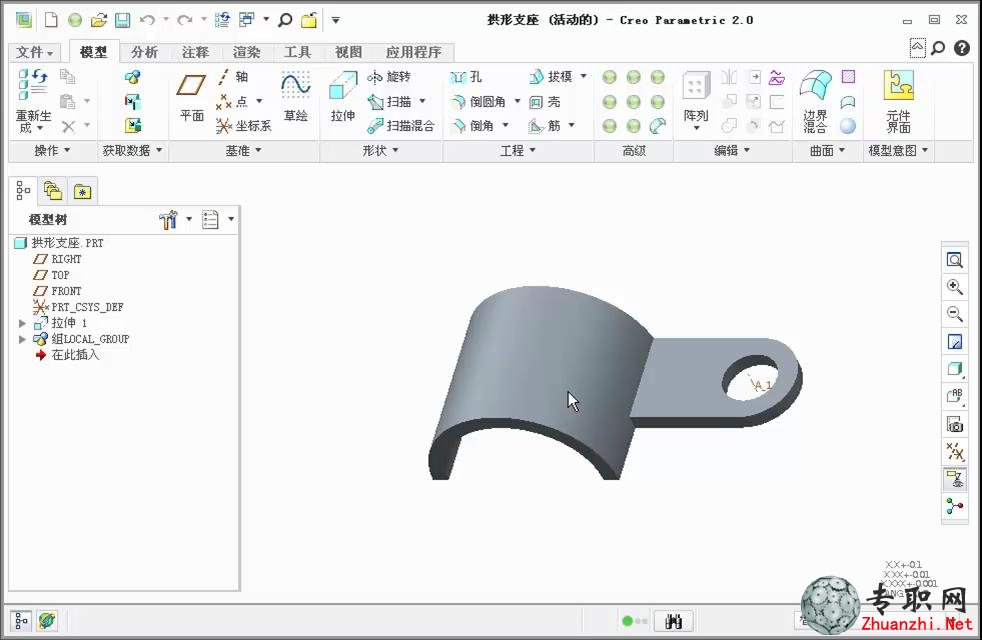Open Component Interface (元件界面)
Viewport: 982px width, 640px height.
tap(898, 100)
